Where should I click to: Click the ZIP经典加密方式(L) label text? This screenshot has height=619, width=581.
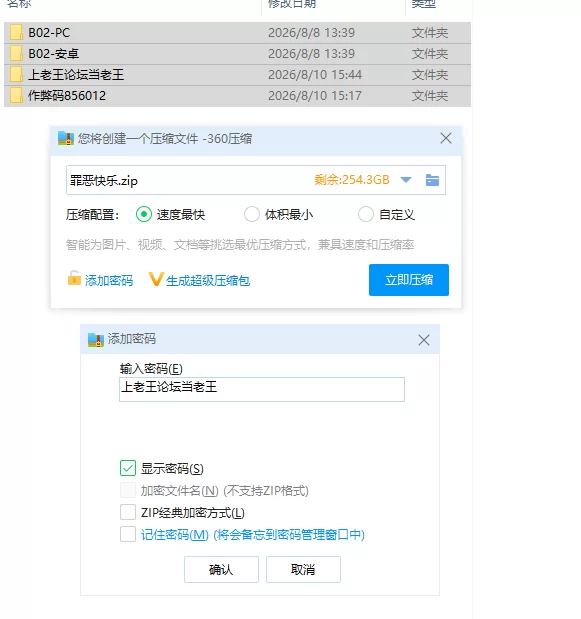193,512
